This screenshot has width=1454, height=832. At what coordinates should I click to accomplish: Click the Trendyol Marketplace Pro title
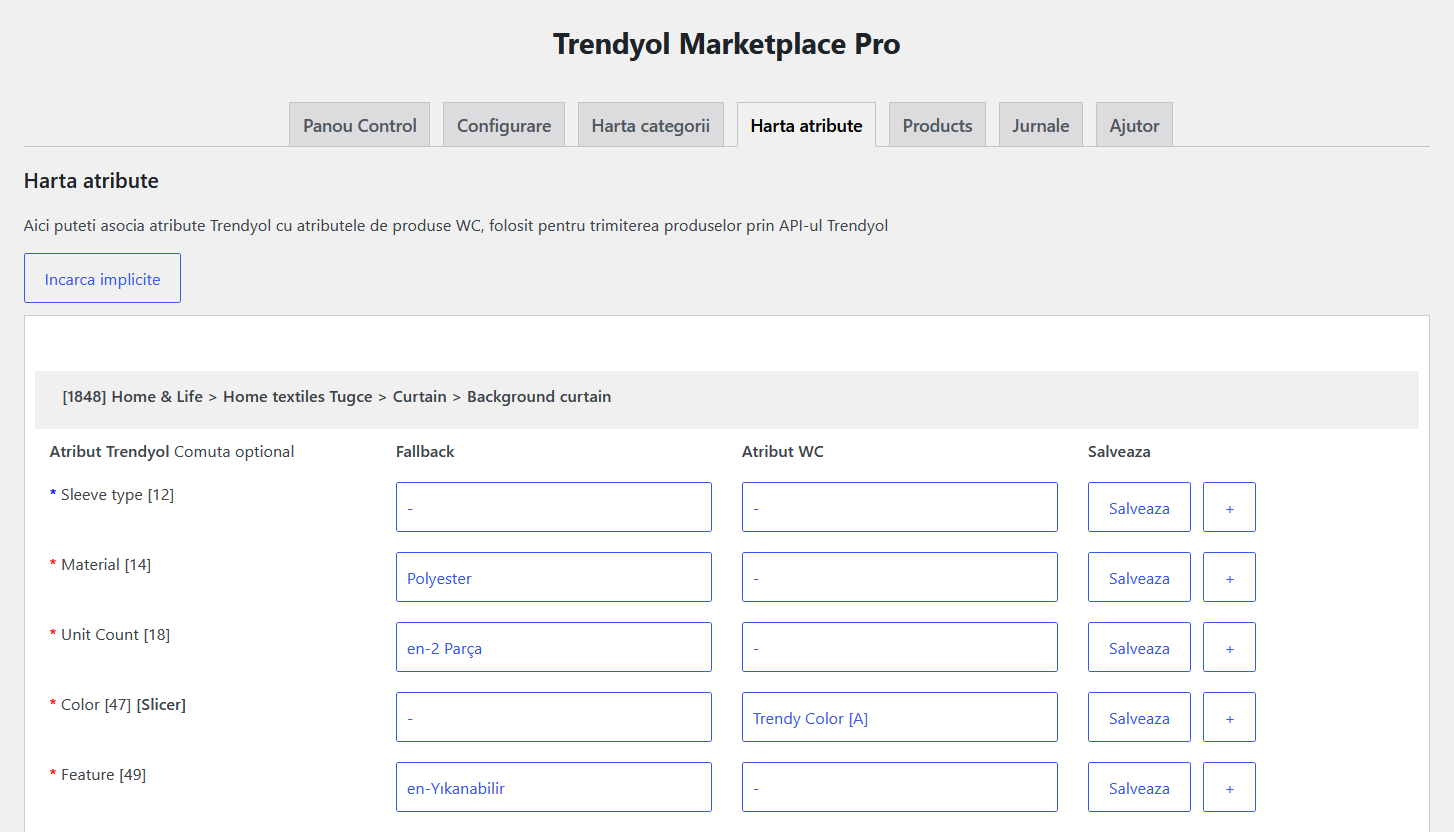727,45
